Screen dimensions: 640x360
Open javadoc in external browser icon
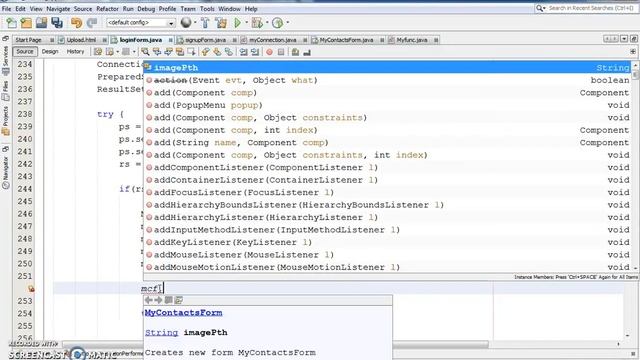point(178,300)
